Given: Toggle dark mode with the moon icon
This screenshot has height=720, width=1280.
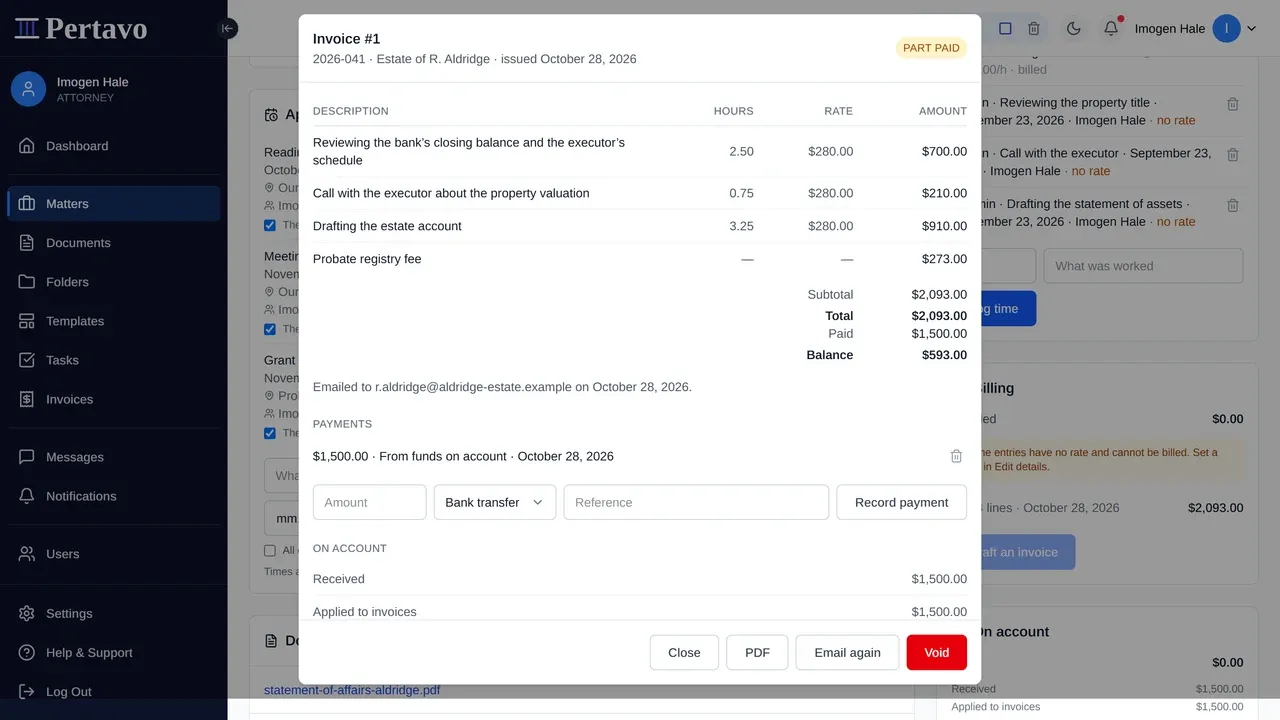Looking at the screenshot, I should pos(1074,29).
